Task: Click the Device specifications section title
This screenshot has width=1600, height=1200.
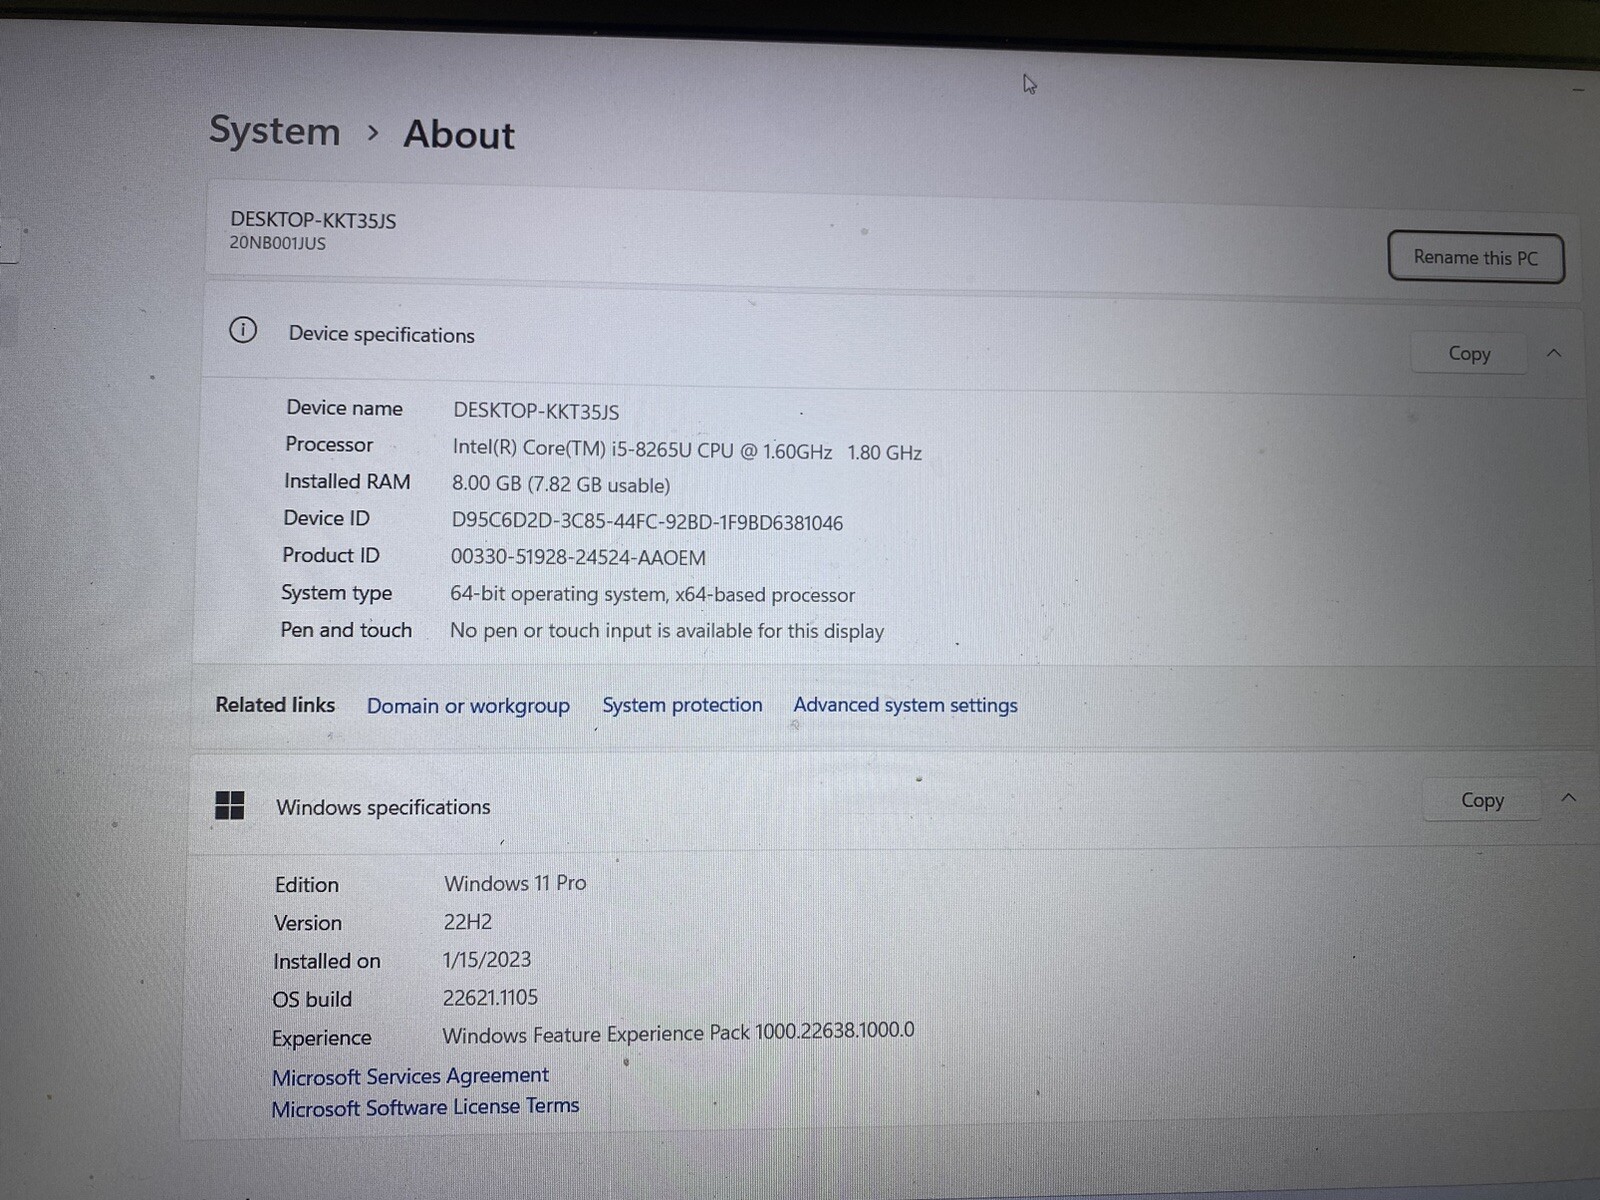Action: coord(381,335)
